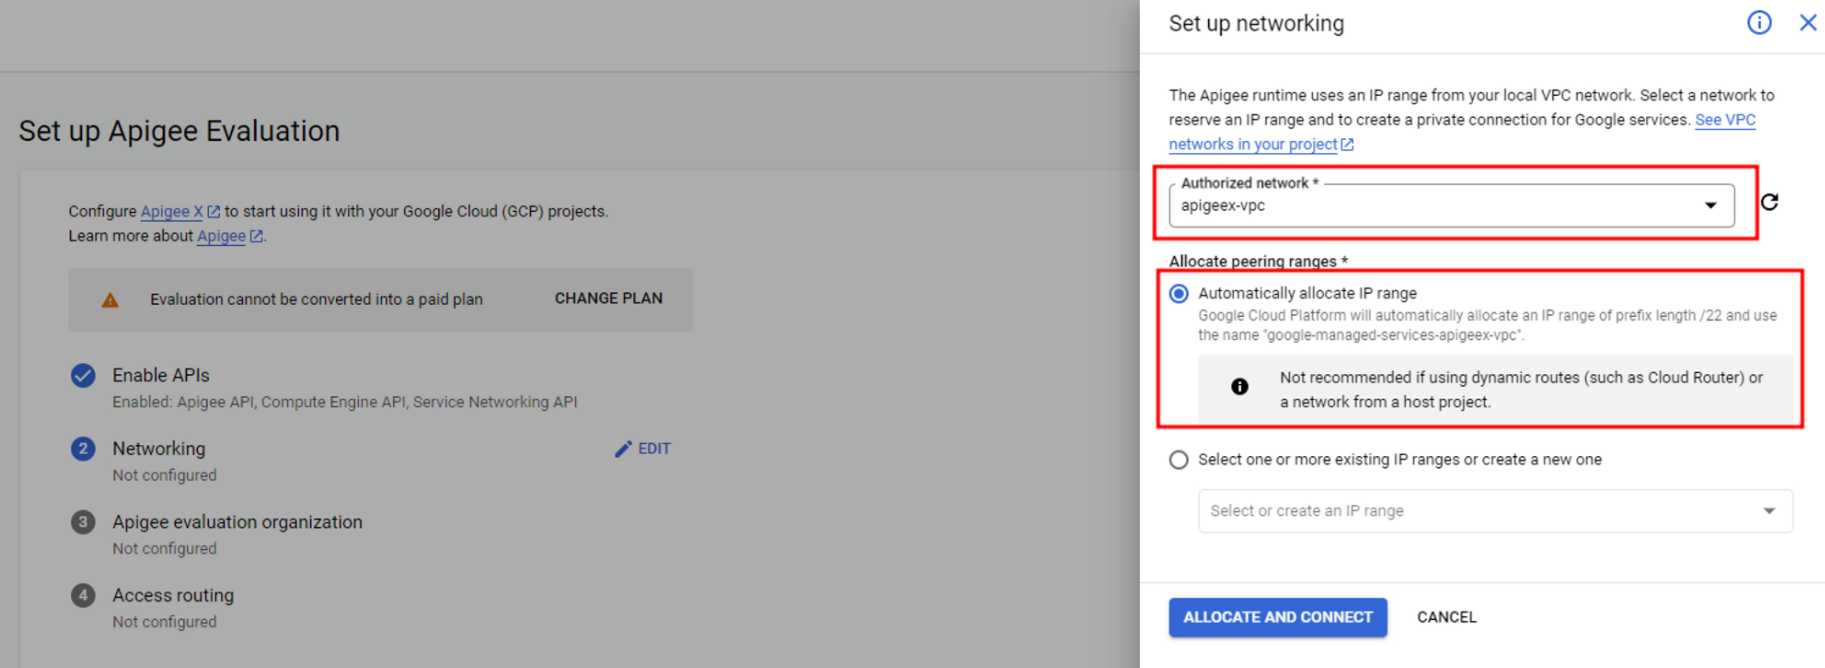Click the Enable APIs checkmark icon
1825x668 pixels.
pyautogui.click(x=83, y=375)
